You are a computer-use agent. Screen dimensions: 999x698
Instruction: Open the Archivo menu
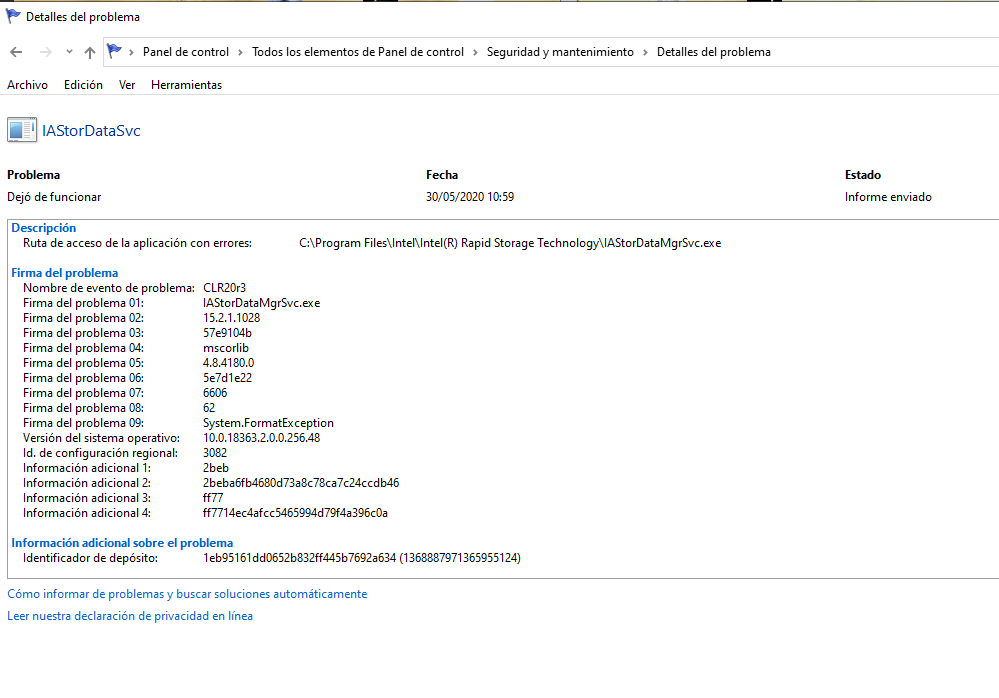click(27, 85)
